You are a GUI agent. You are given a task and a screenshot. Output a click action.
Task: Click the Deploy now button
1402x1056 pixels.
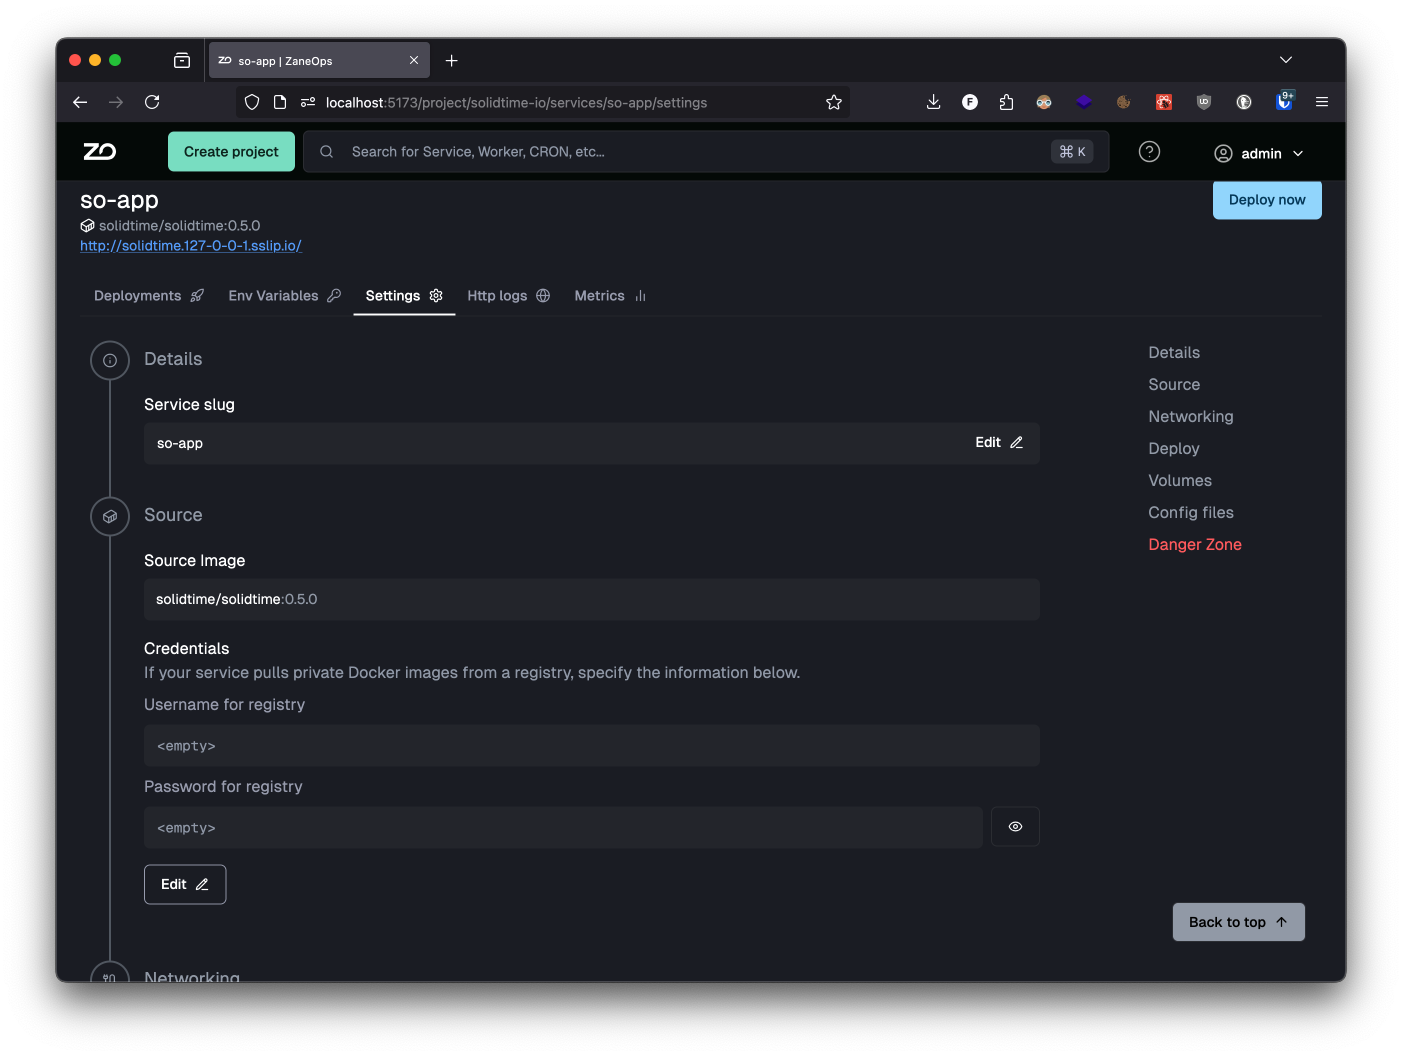click(1267, 200)
